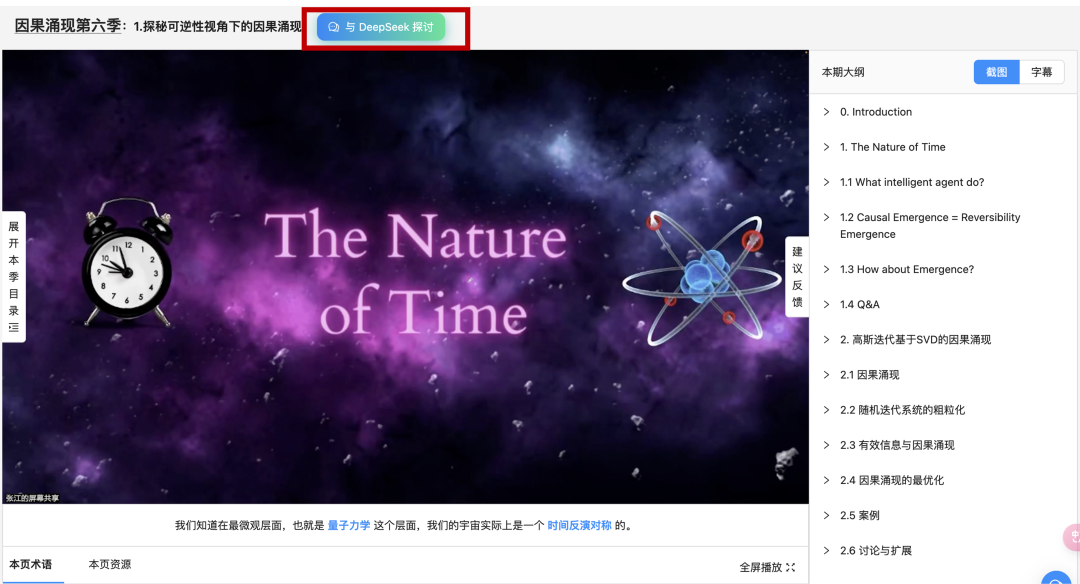1080x584 pixels.
Task: Click the list icon under 展开本季目录
Action: (x=14, y=328)
